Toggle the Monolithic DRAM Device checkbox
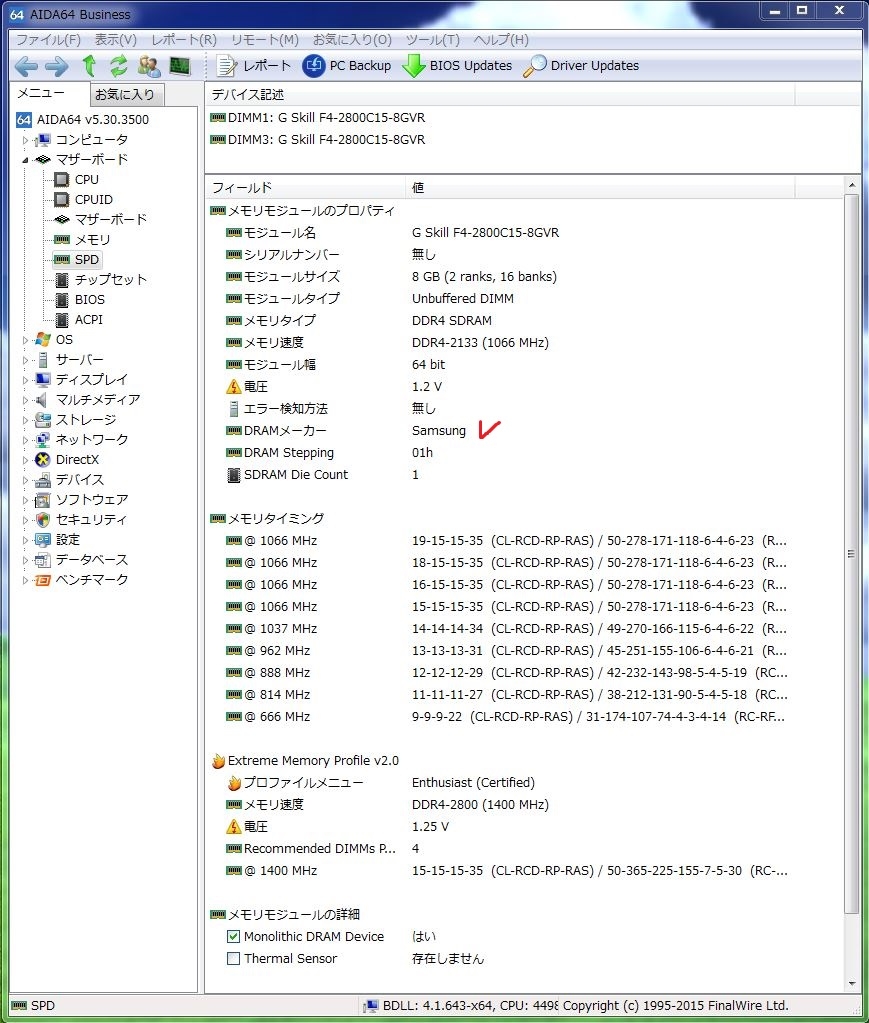Screen dimensions: 869x1023 (233, 937)
